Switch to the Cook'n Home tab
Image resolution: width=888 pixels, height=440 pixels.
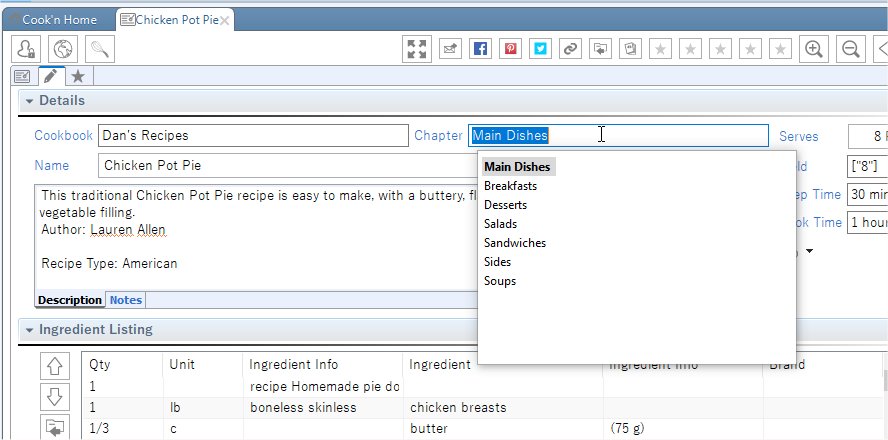click(58, 19)
